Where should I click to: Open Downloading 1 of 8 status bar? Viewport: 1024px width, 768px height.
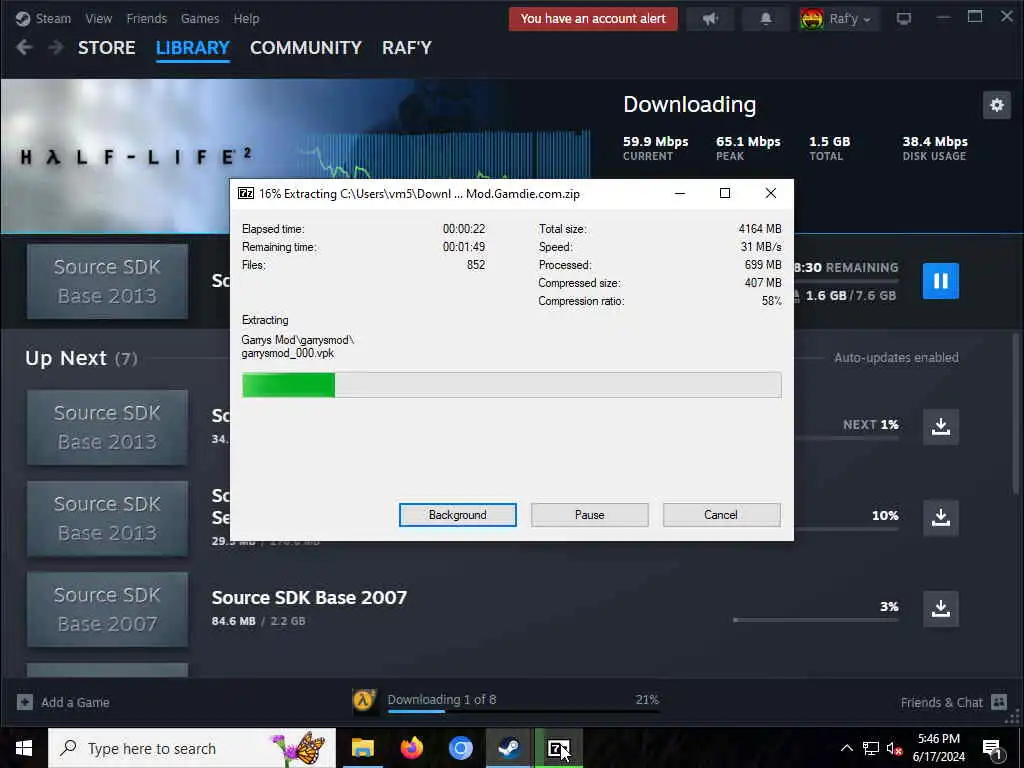click(x=522, y=701)
